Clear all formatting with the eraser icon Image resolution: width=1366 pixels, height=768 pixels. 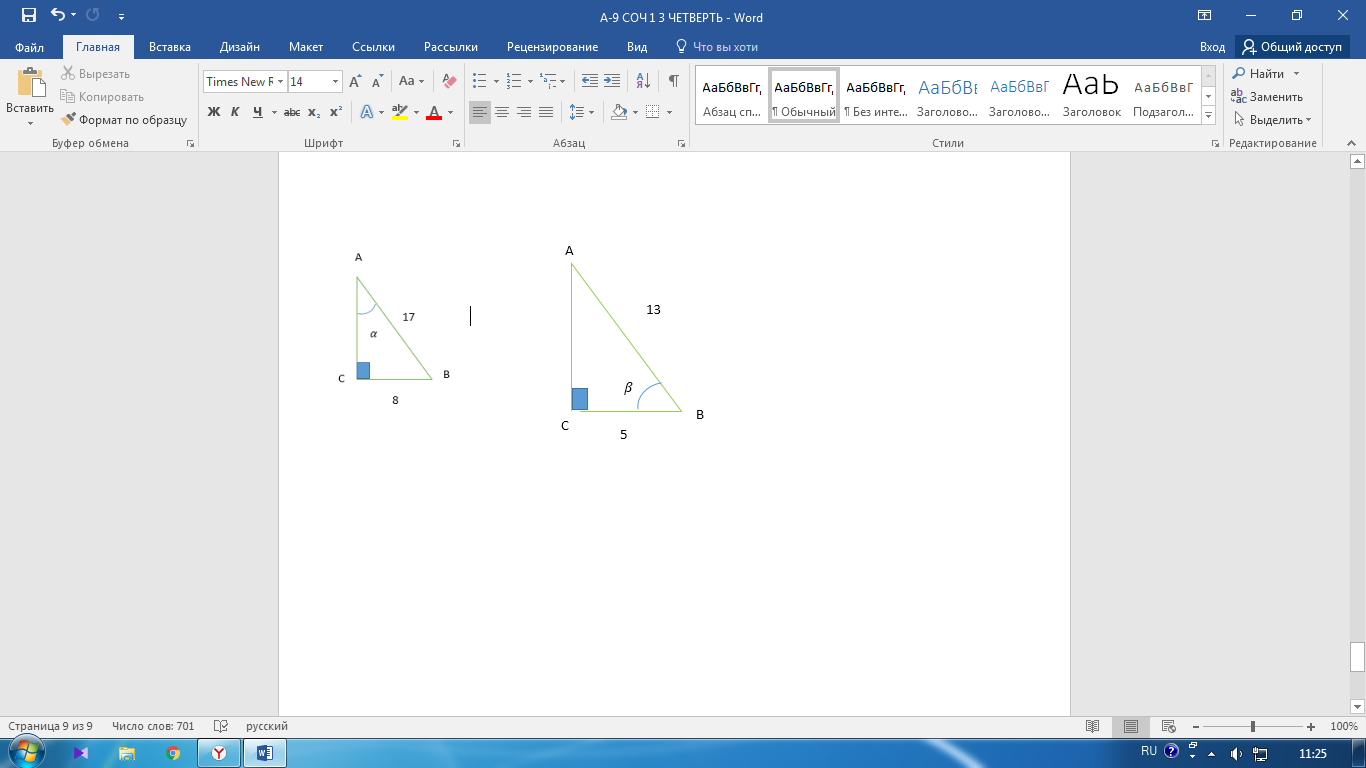coord(449,82)
